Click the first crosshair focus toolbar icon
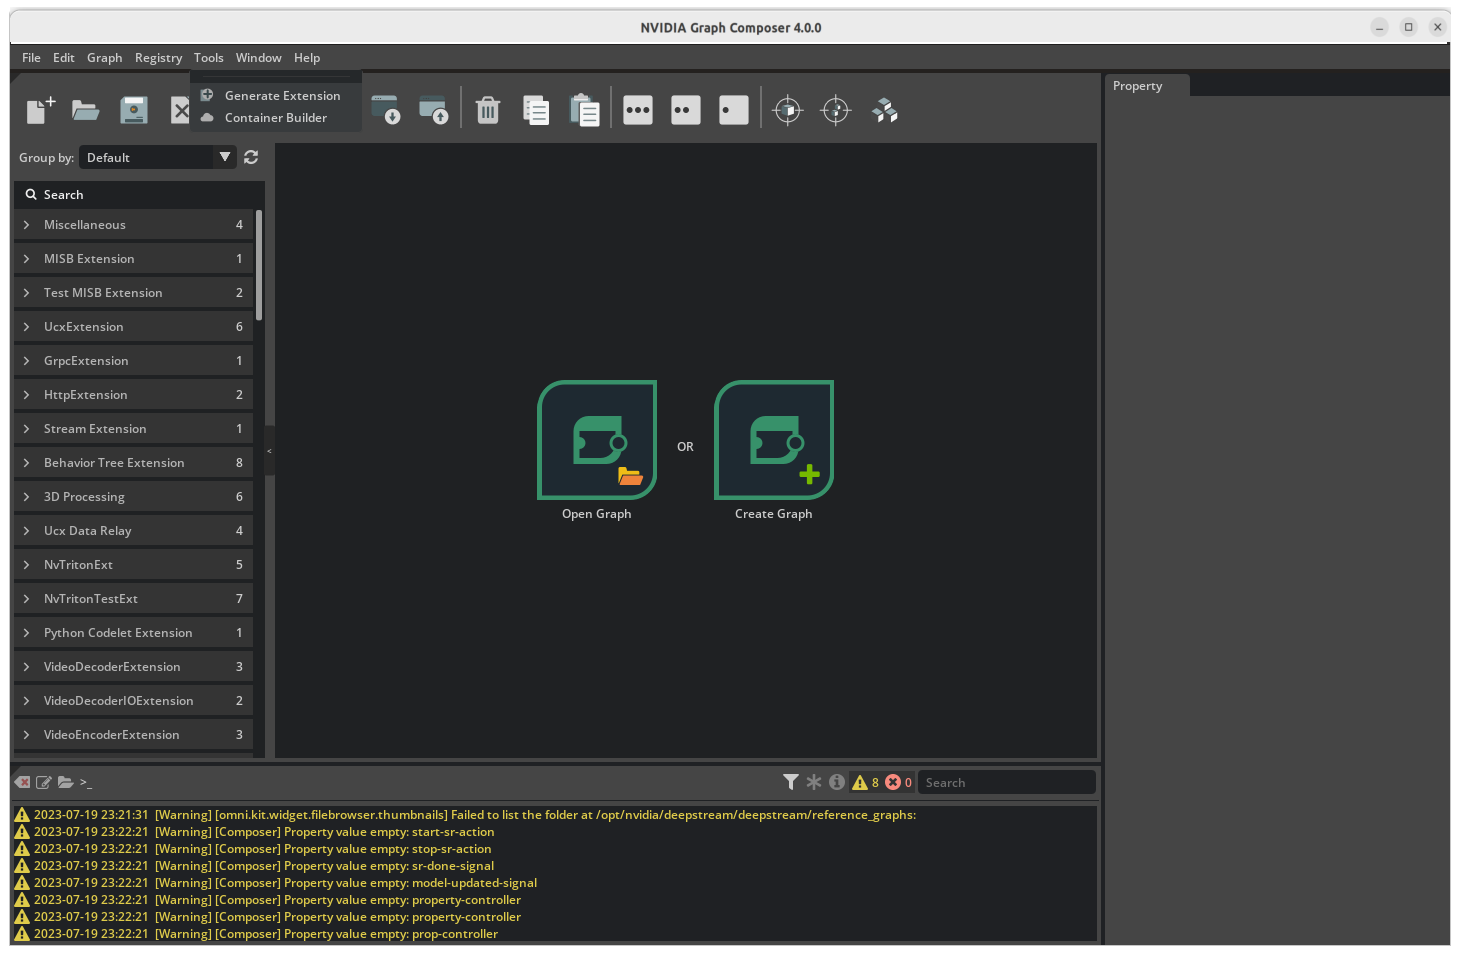The width and height of the screenshot is (1460, 955). pyautogui.click(x=788, y=110)
